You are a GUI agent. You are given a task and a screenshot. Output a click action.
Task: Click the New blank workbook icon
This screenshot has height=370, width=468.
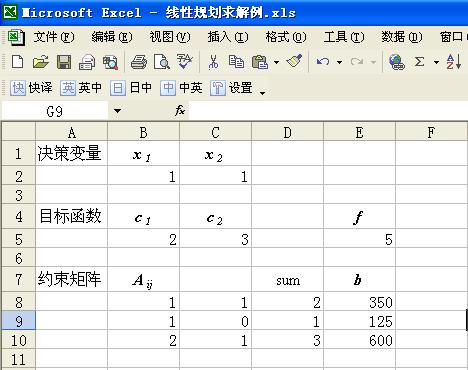tap(17, 62)
